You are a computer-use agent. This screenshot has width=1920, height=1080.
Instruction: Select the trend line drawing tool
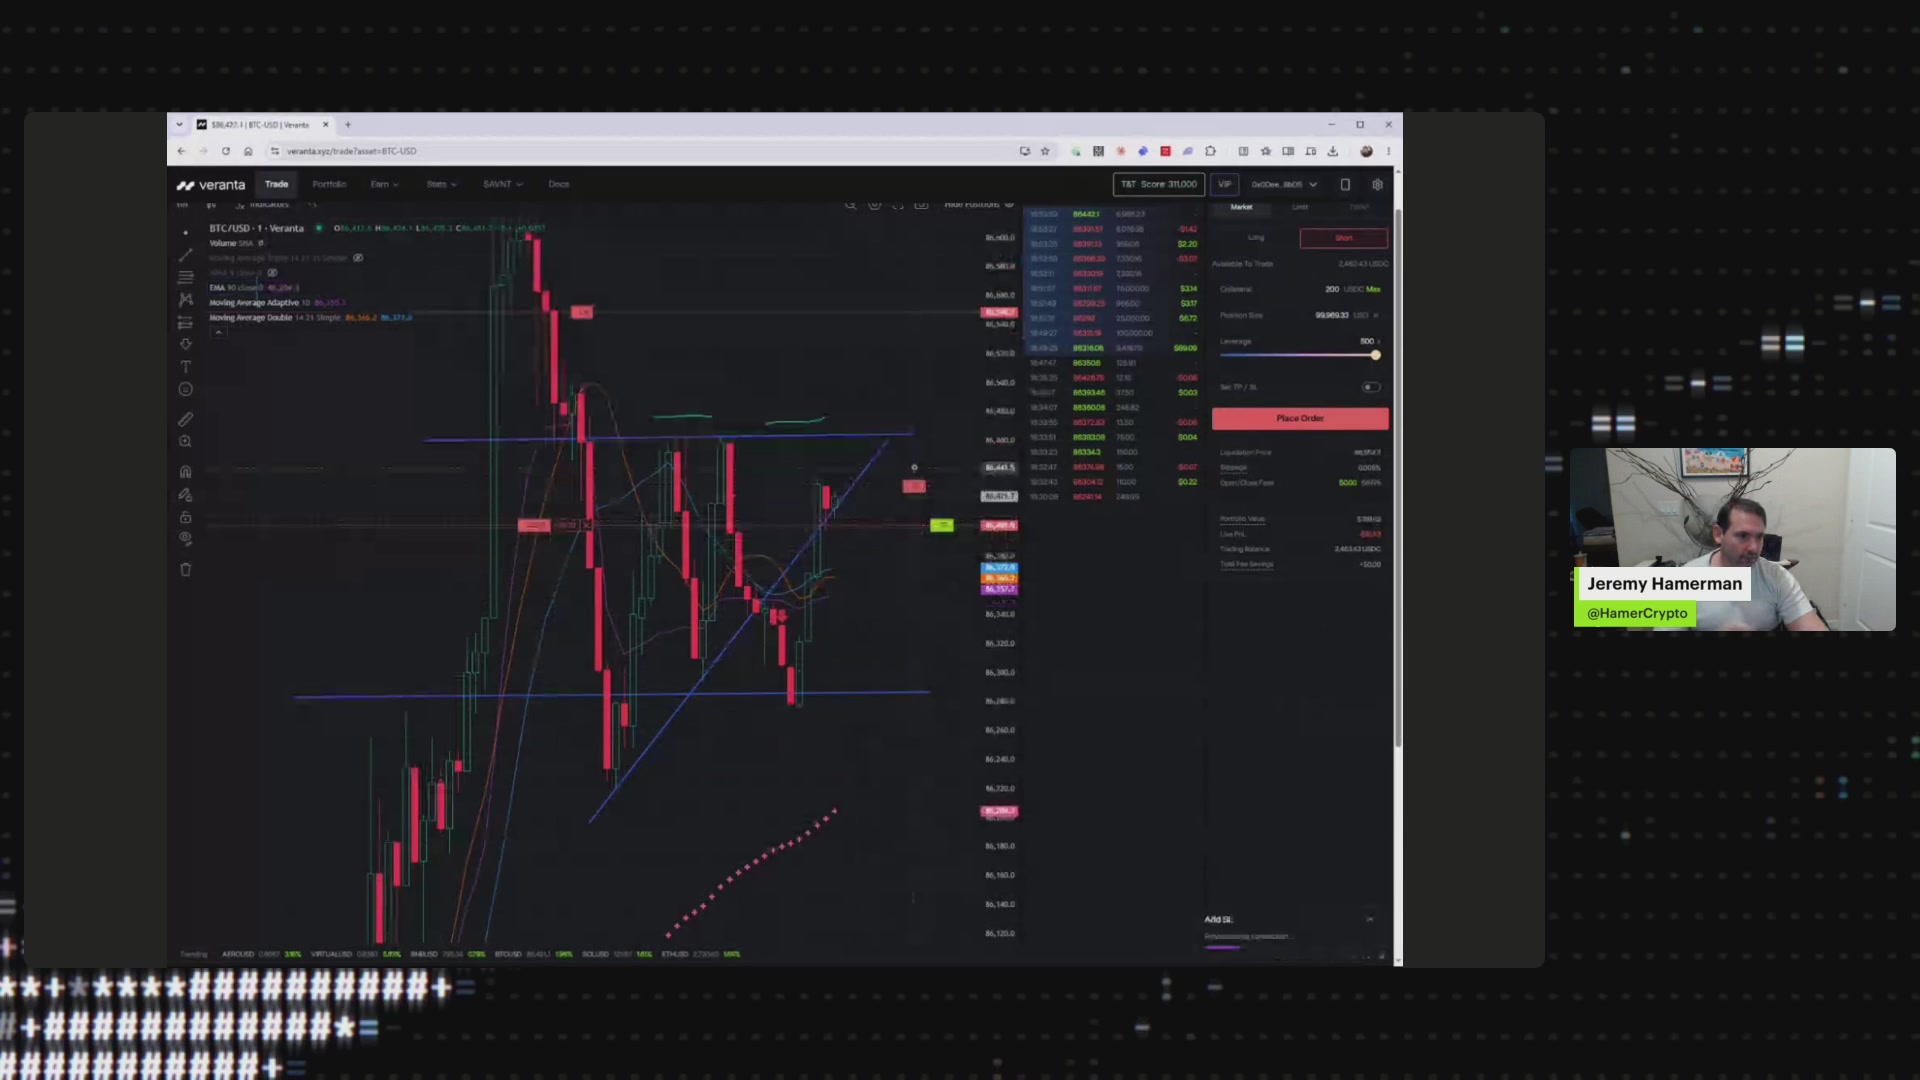point(185,255)
